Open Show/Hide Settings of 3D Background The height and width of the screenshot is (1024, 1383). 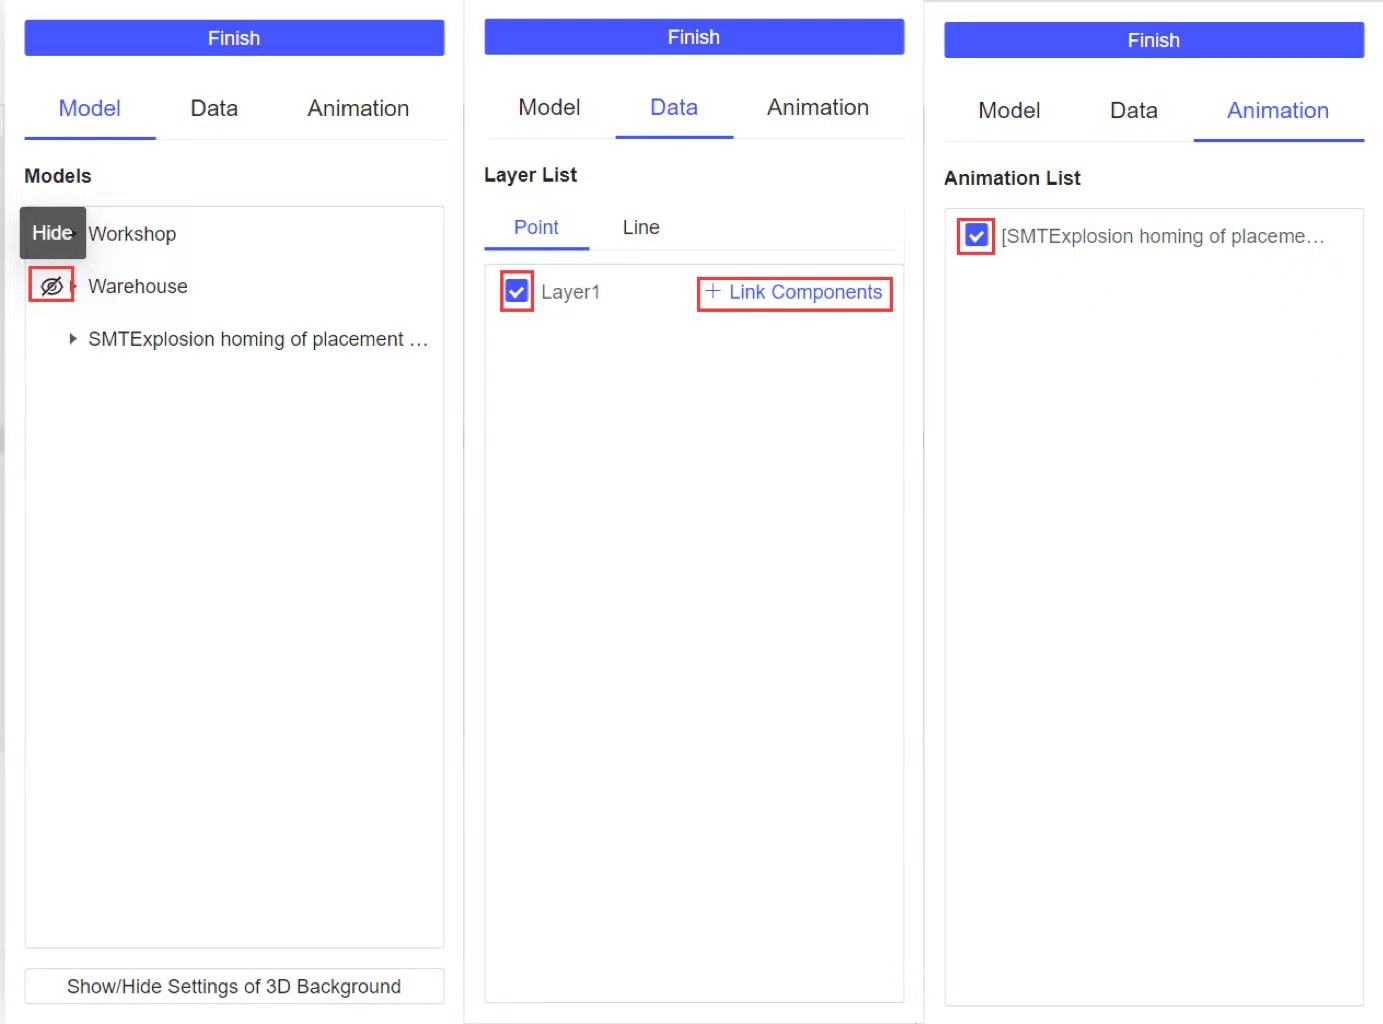pyautogui.click(x=234, y=986)
